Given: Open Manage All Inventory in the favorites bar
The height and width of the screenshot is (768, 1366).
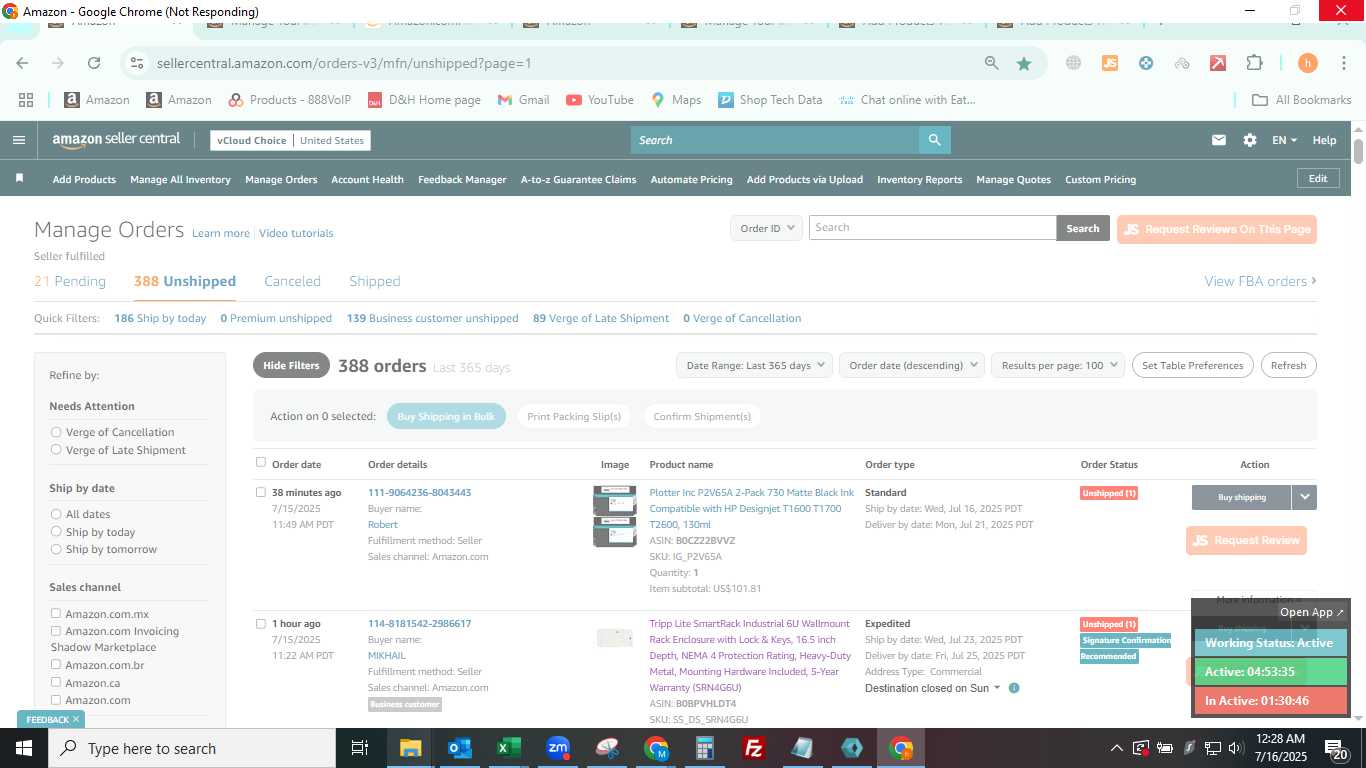Looking at the screenshot, I should [180, 179].
